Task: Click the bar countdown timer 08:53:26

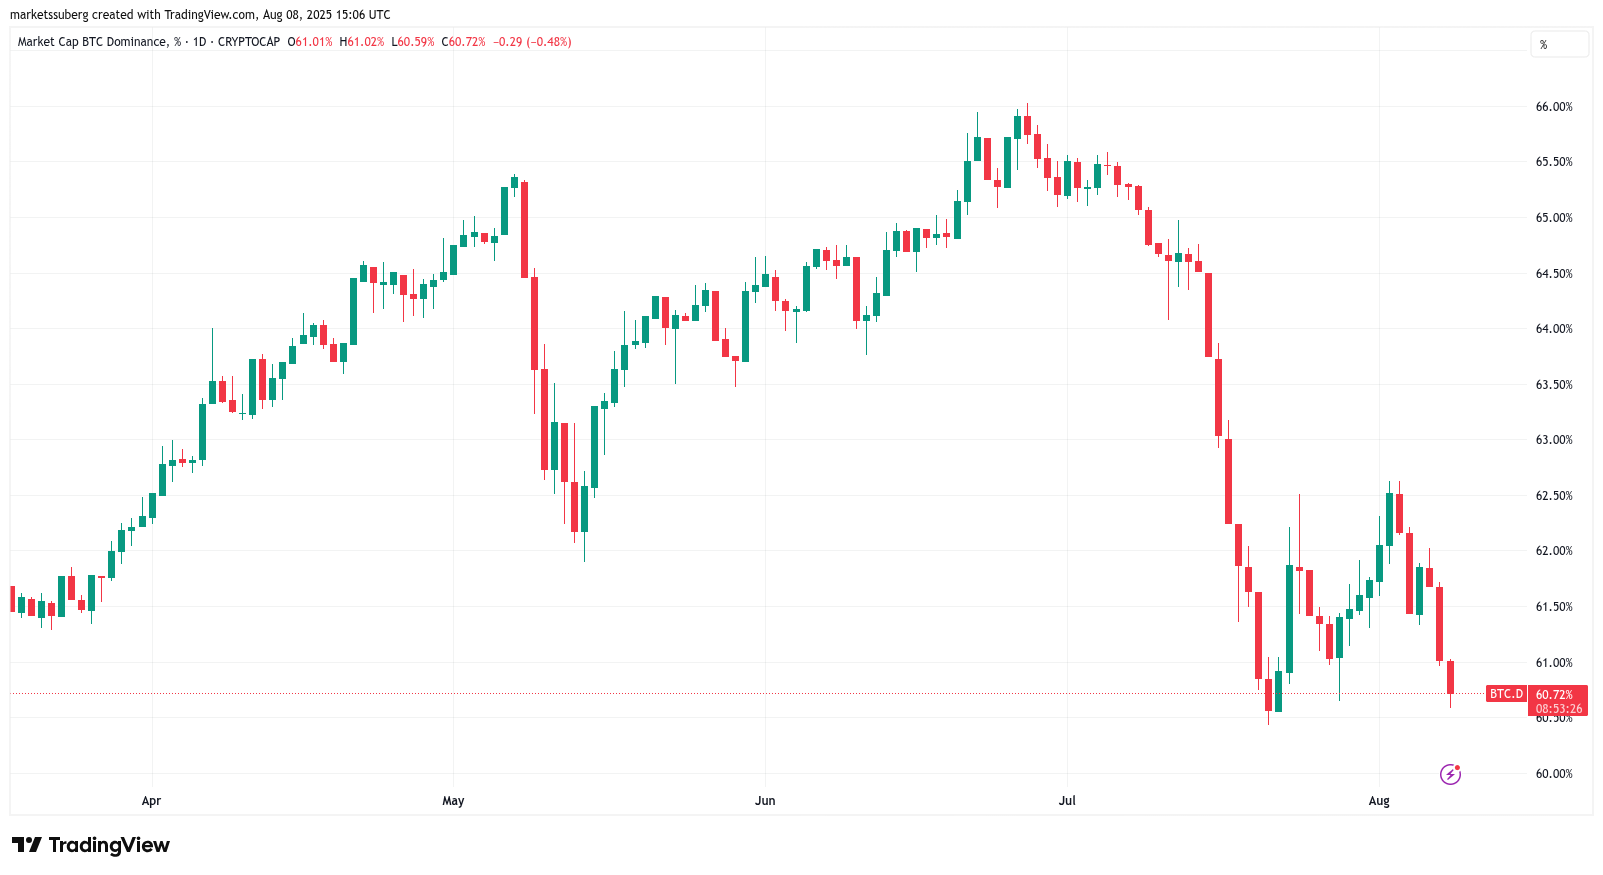Action: click(x=1559, y=708)
